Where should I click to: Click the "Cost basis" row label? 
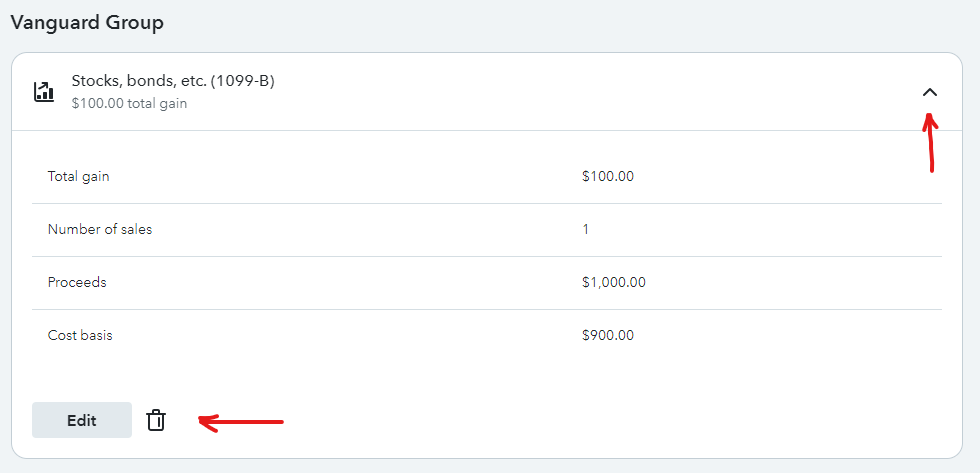click(x=80, y=336)
